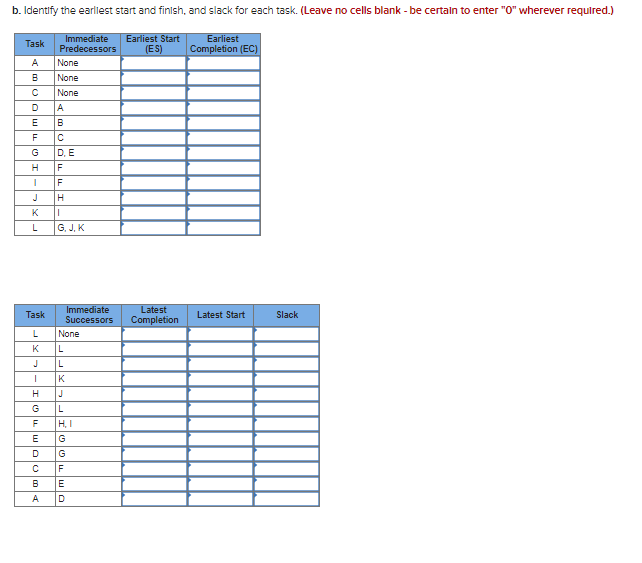Select Earliest Start cell for task B
642x563 pixels.
point(154,78)
